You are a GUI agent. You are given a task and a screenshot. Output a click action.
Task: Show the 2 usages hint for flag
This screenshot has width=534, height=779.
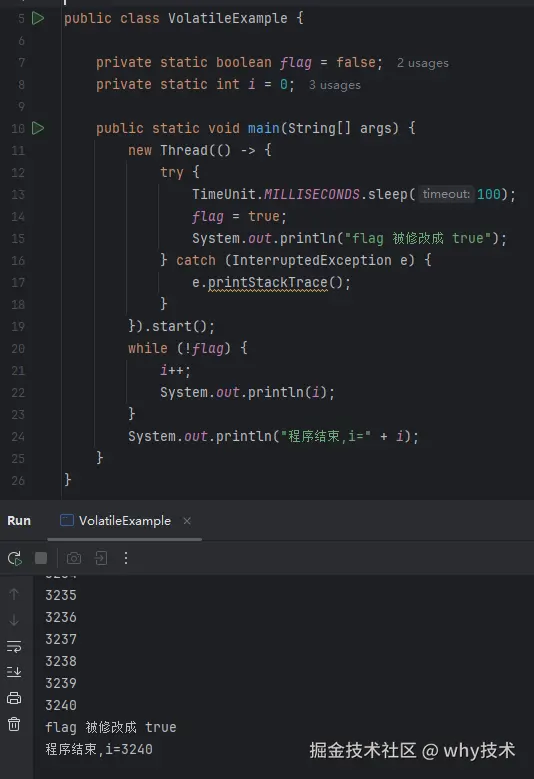pyautogui.click(x=423, y=63)
